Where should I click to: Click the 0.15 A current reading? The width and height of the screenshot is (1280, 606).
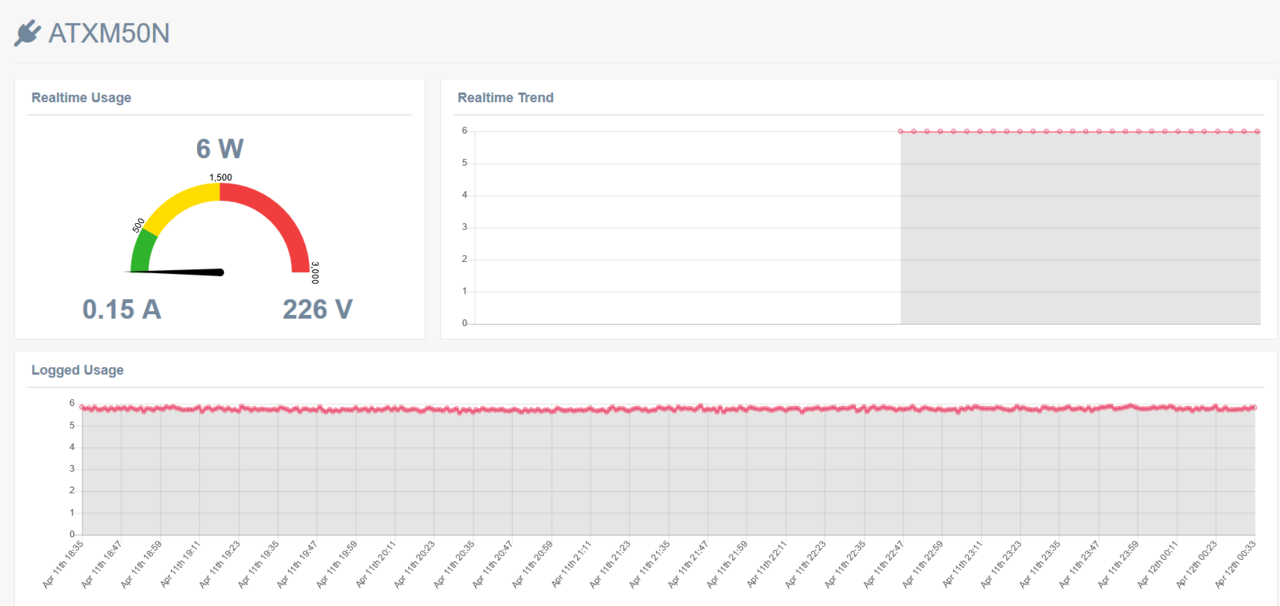point(122,309)
